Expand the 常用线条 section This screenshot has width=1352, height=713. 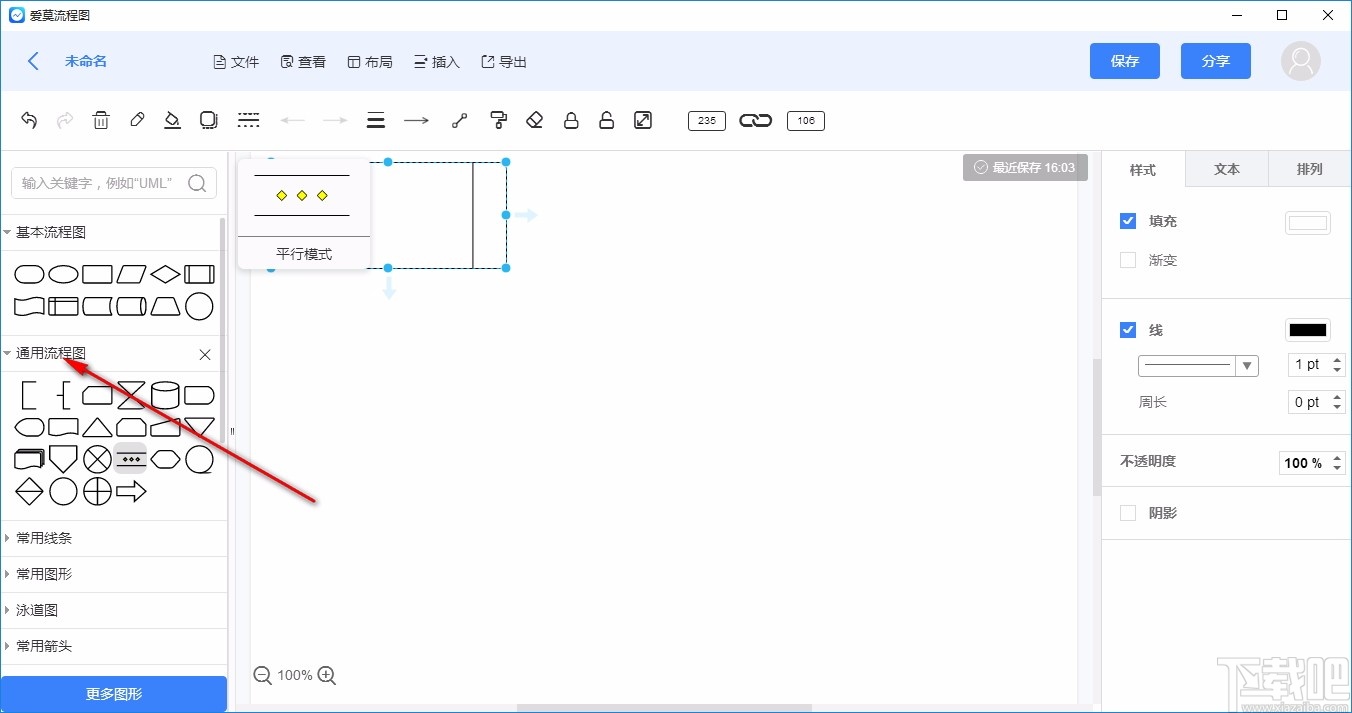click(113, 538)
